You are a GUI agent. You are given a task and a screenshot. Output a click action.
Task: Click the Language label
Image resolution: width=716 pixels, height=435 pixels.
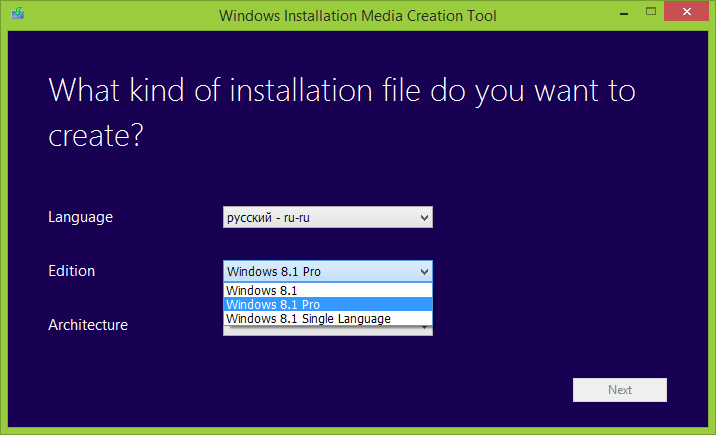[x=80, y=217]
